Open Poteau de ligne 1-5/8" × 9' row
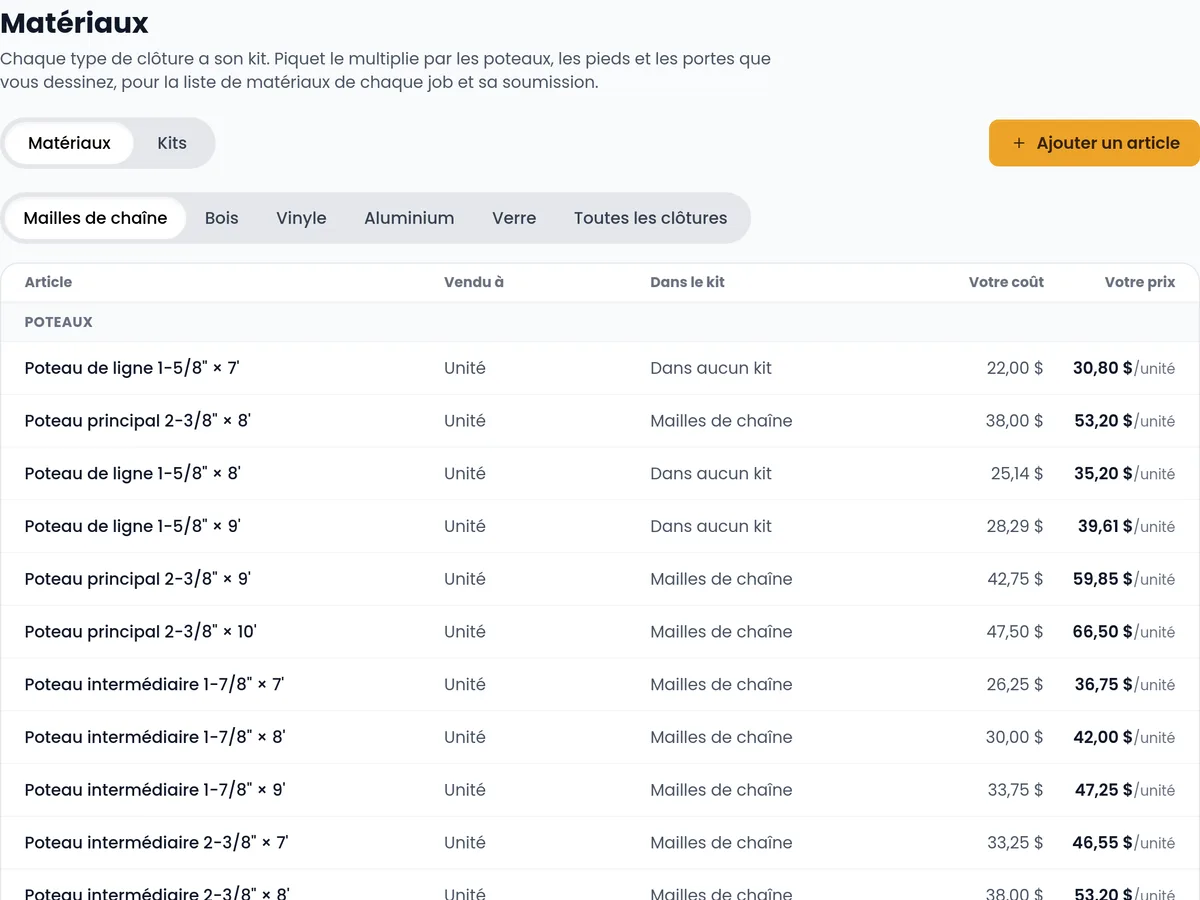The height and width of the screenshot is (900, 1200). pos(600,526)
